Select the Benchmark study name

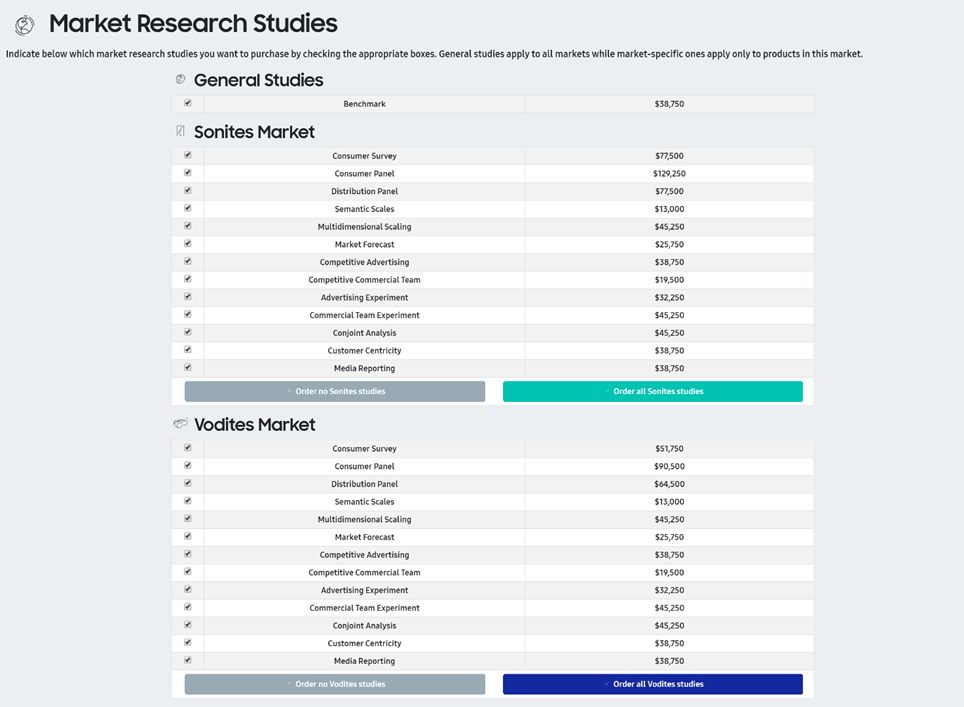[365, 104]
